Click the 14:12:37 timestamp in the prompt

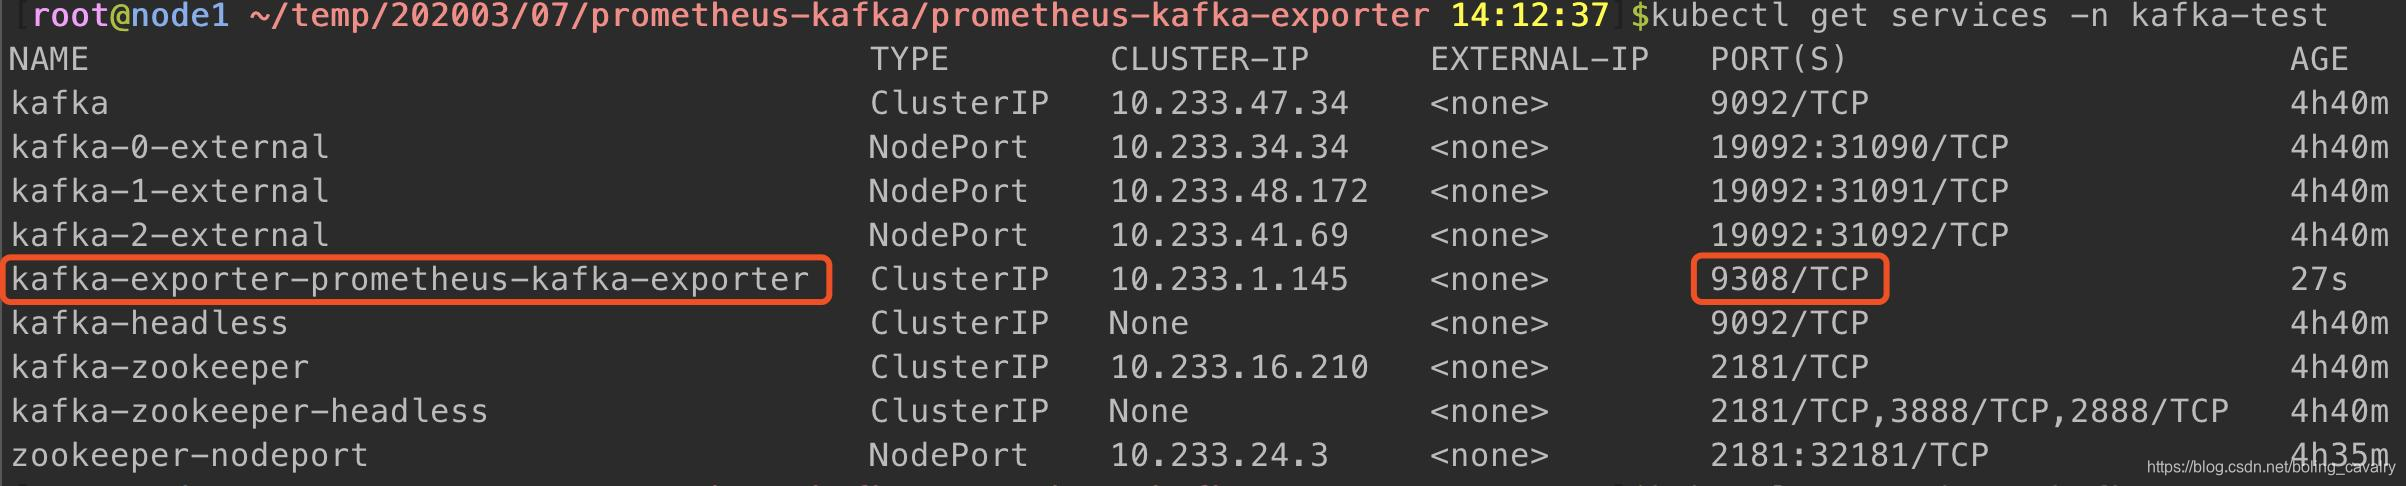[1529, 16]
